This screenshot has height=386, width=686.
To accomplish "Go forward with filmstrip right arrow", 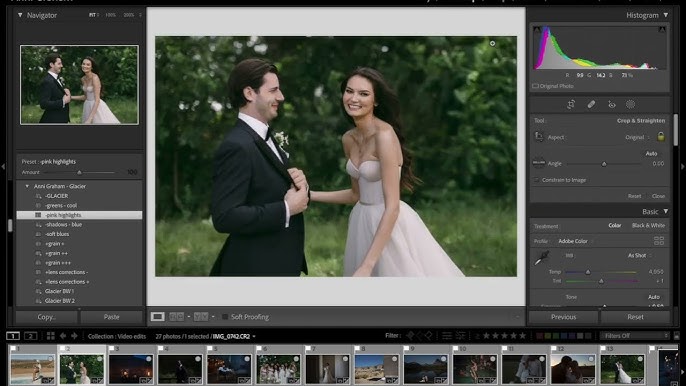I will click(x=74, y=336).
